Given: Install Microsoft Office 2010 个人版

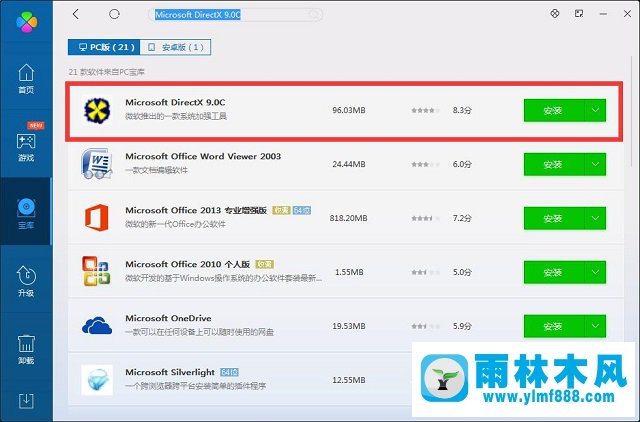Looking at the screenshot, I should pyautogui.click(x=554, y=272).
